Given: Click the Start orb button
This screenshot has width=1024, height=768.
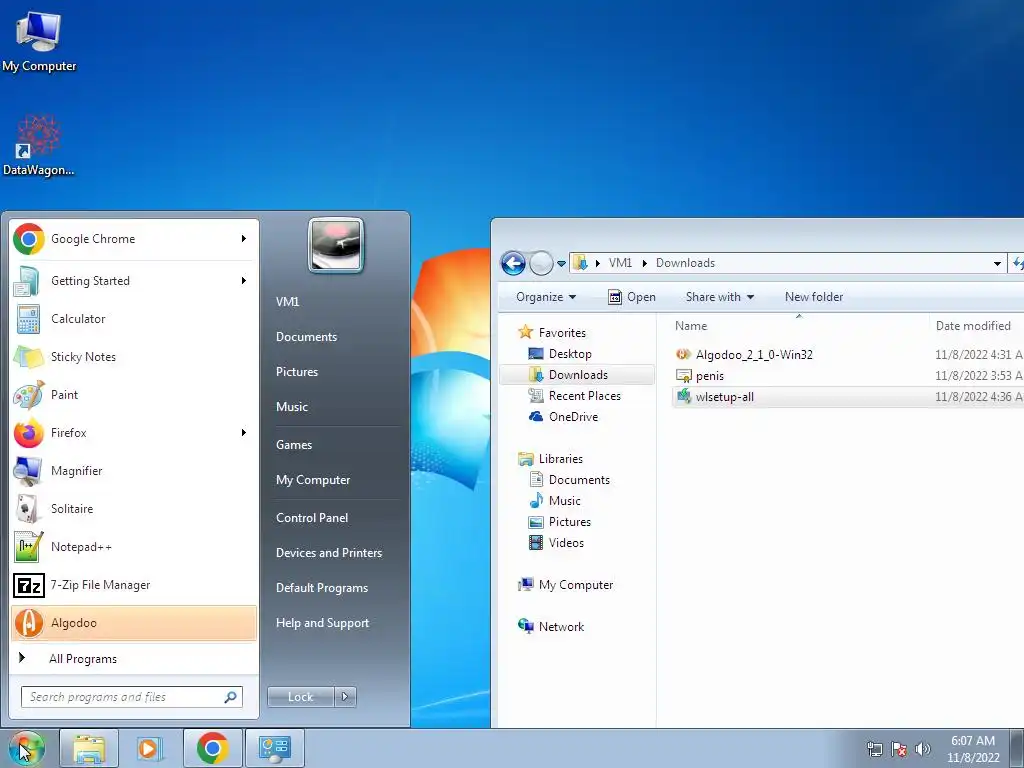Looking at the screenshot, I should click(26, 748).
